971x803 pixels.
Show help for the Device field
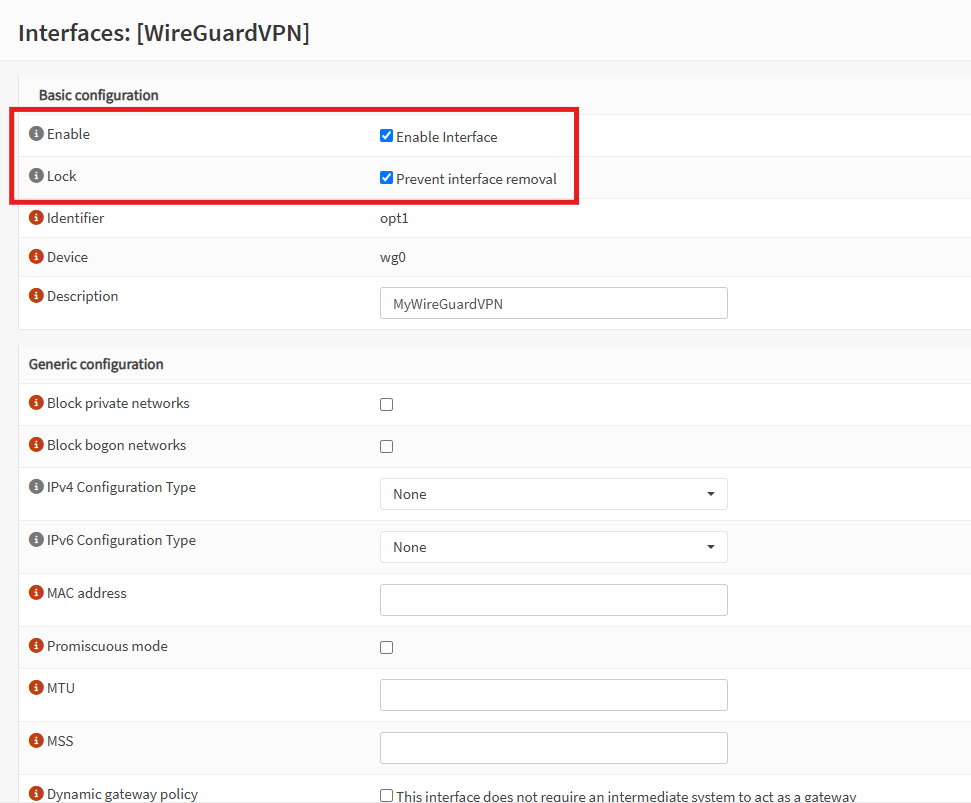point(36,257)
